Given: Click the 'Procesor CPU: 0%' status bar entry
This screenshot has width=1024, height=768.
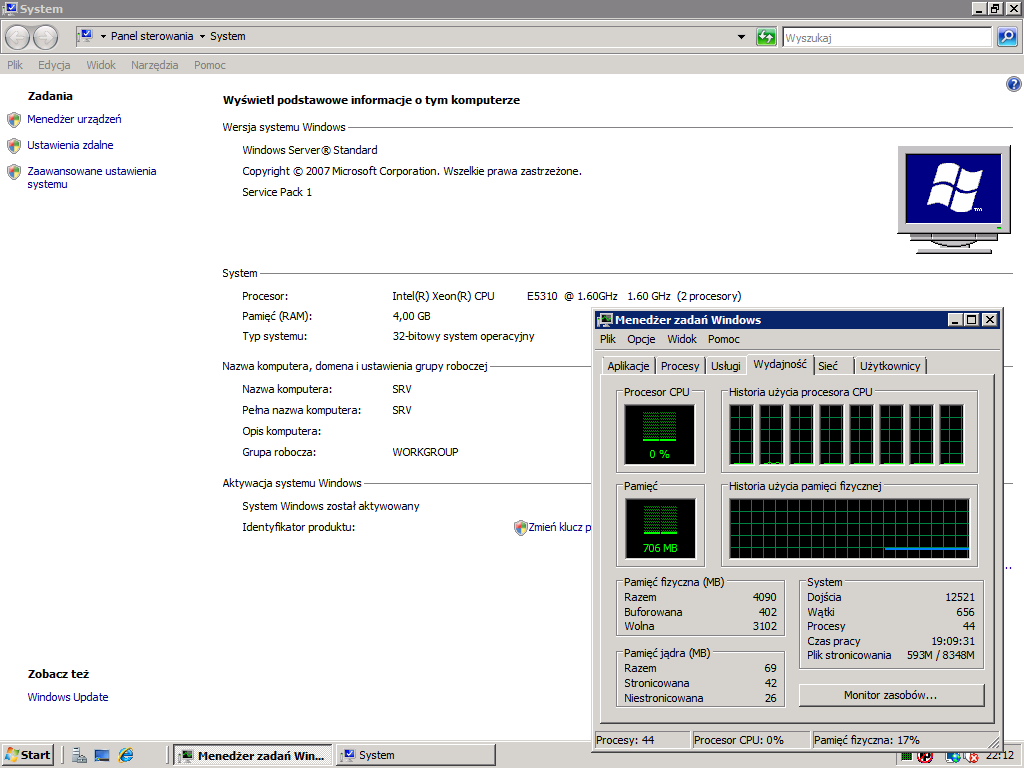Looking at the screenshot, I should pyautogui.click(x=750, y=740).
